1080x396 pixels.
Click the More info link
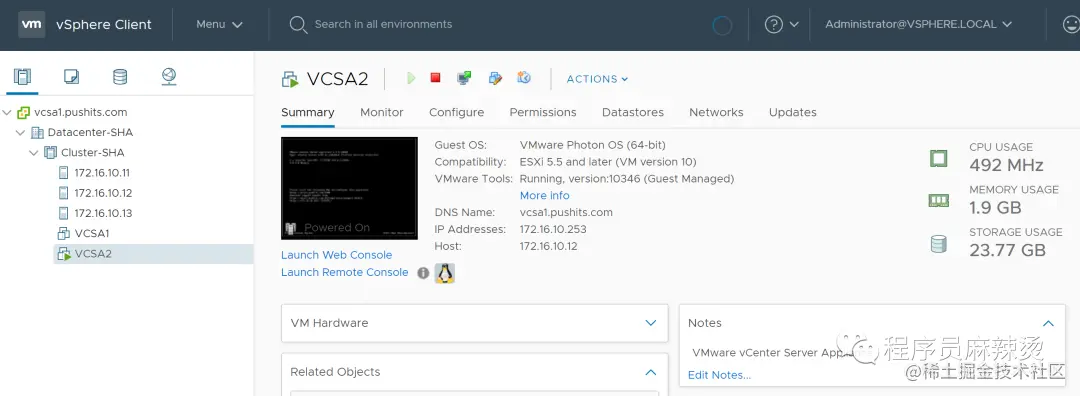coord(545,196)
